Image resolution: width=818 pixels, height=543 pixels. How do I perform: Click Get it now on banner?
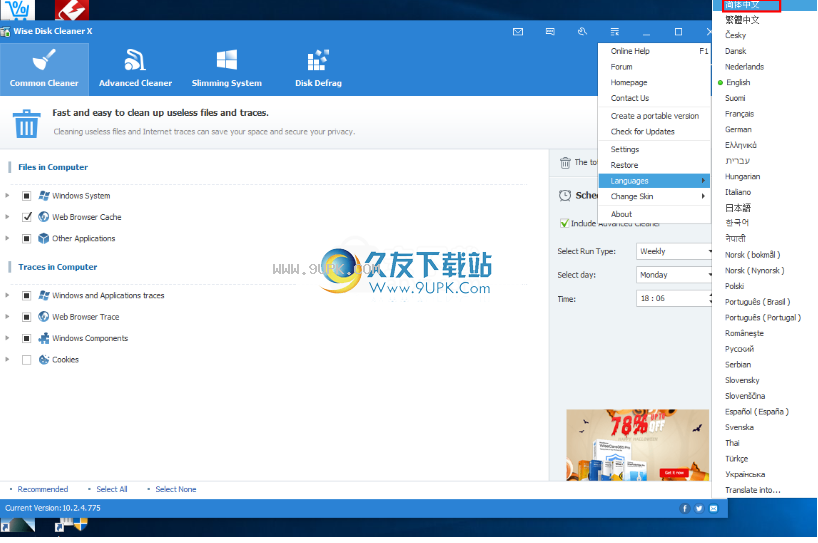coord(675,473)
